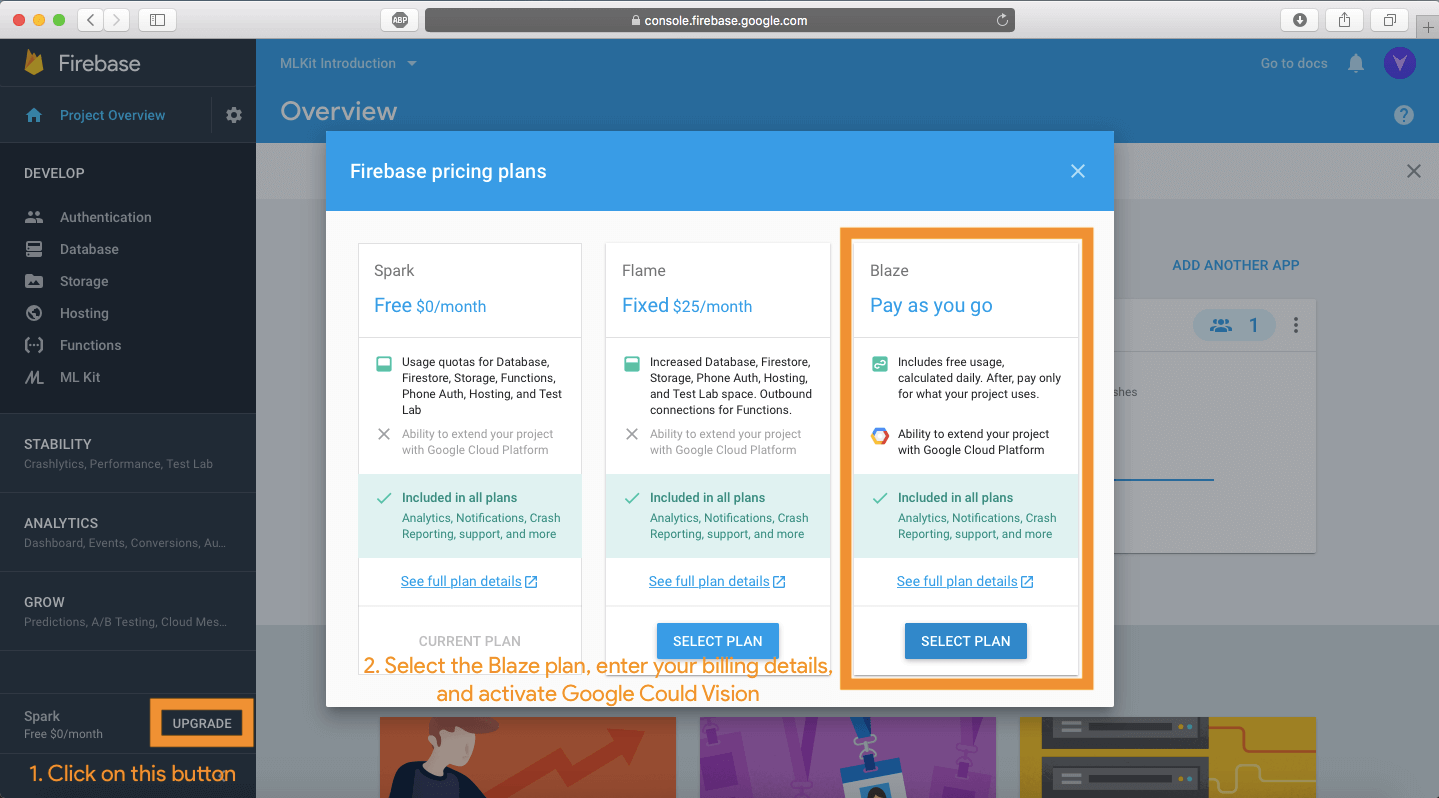Open Authentication in the Develop menu

(105, 217)
